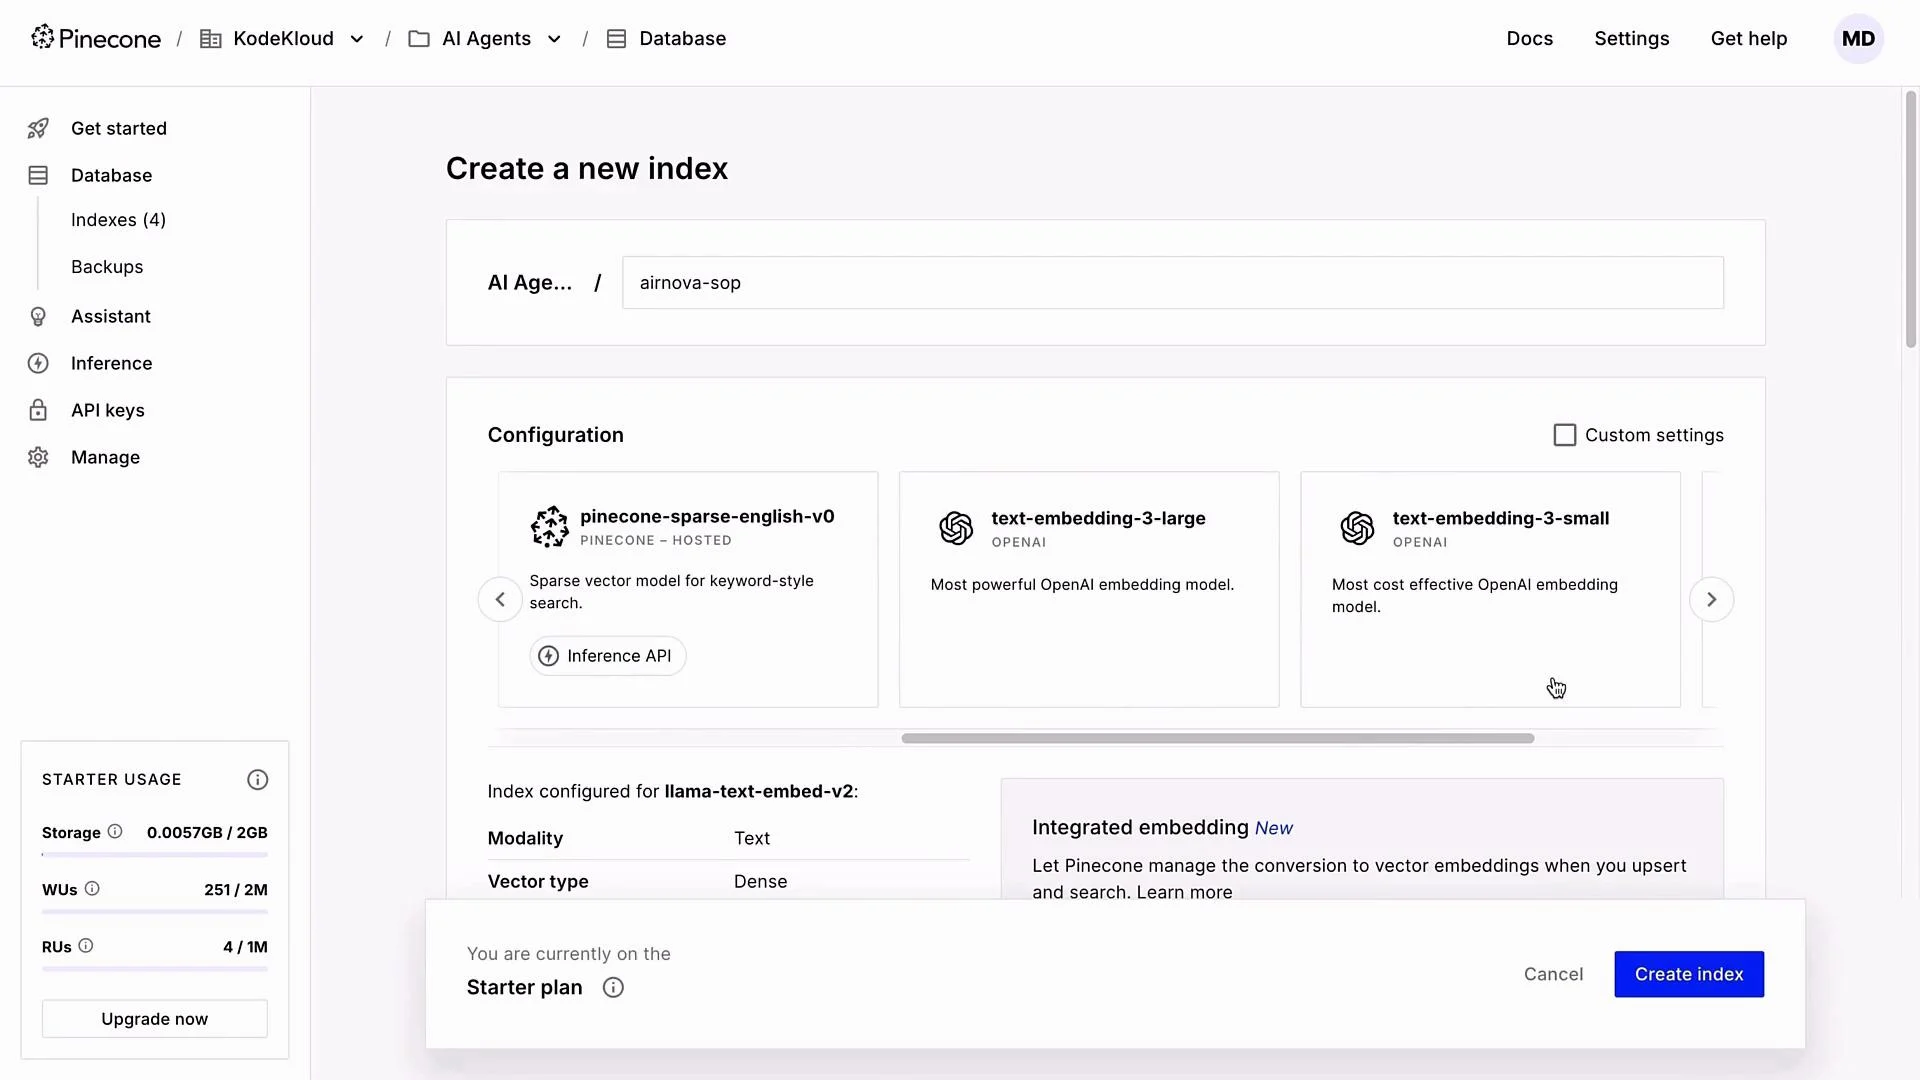The width and height of the screenshot is (1920, 1080).
Task: Click the RUs usage progress bar
Action: coord(155,969)
